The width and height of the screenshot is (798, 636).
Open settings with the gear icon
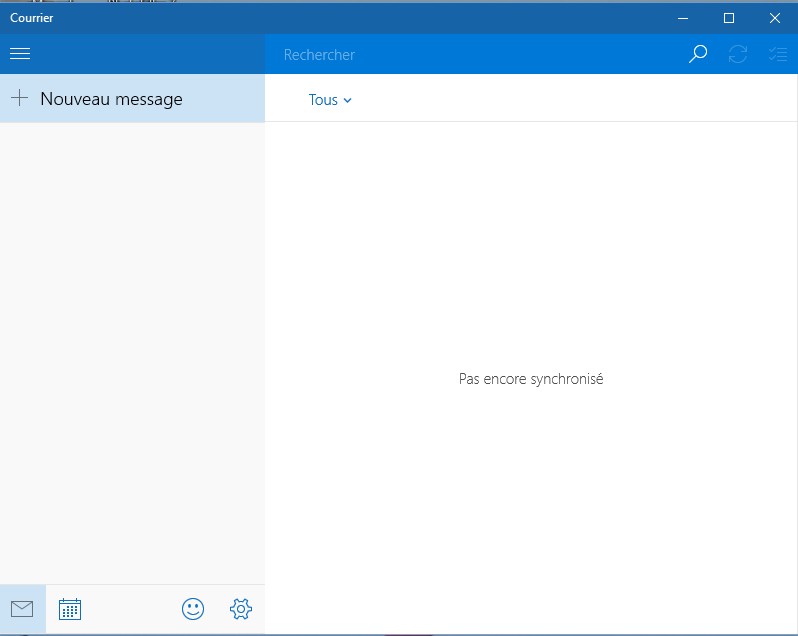241,608
